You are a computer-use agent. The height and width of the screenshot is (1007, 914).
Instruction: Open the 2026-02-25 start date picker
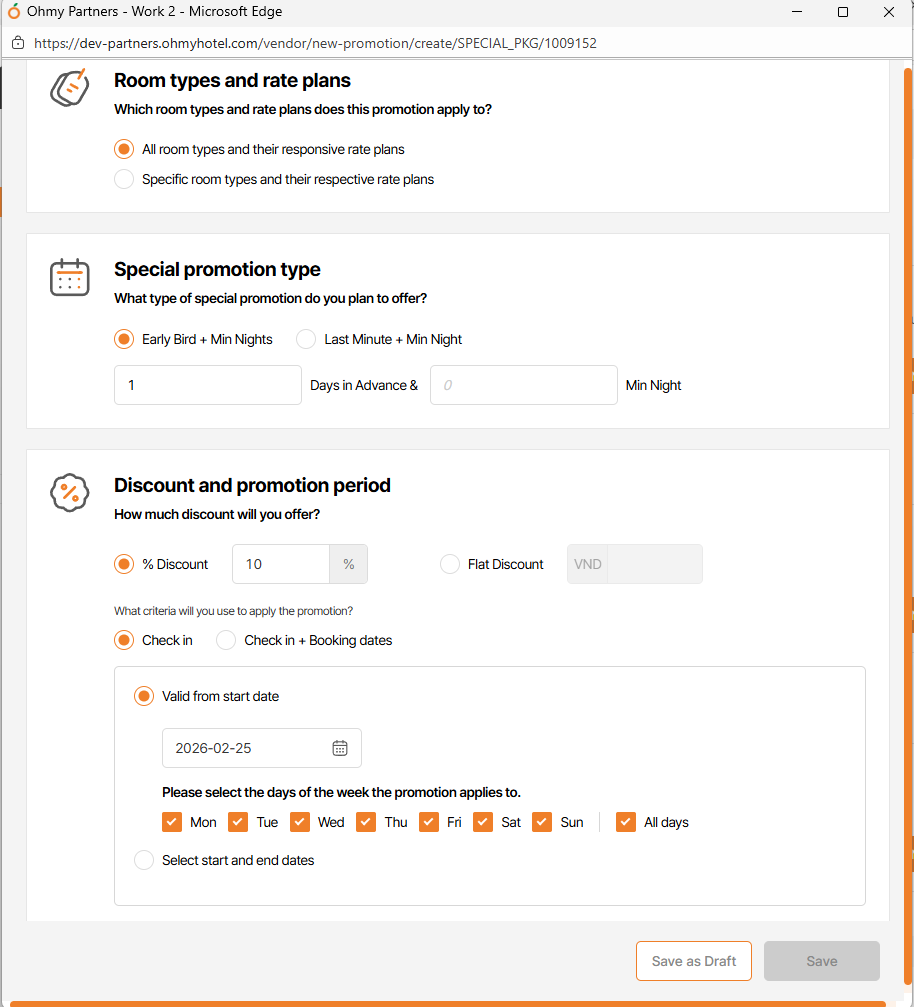point(250,748)
